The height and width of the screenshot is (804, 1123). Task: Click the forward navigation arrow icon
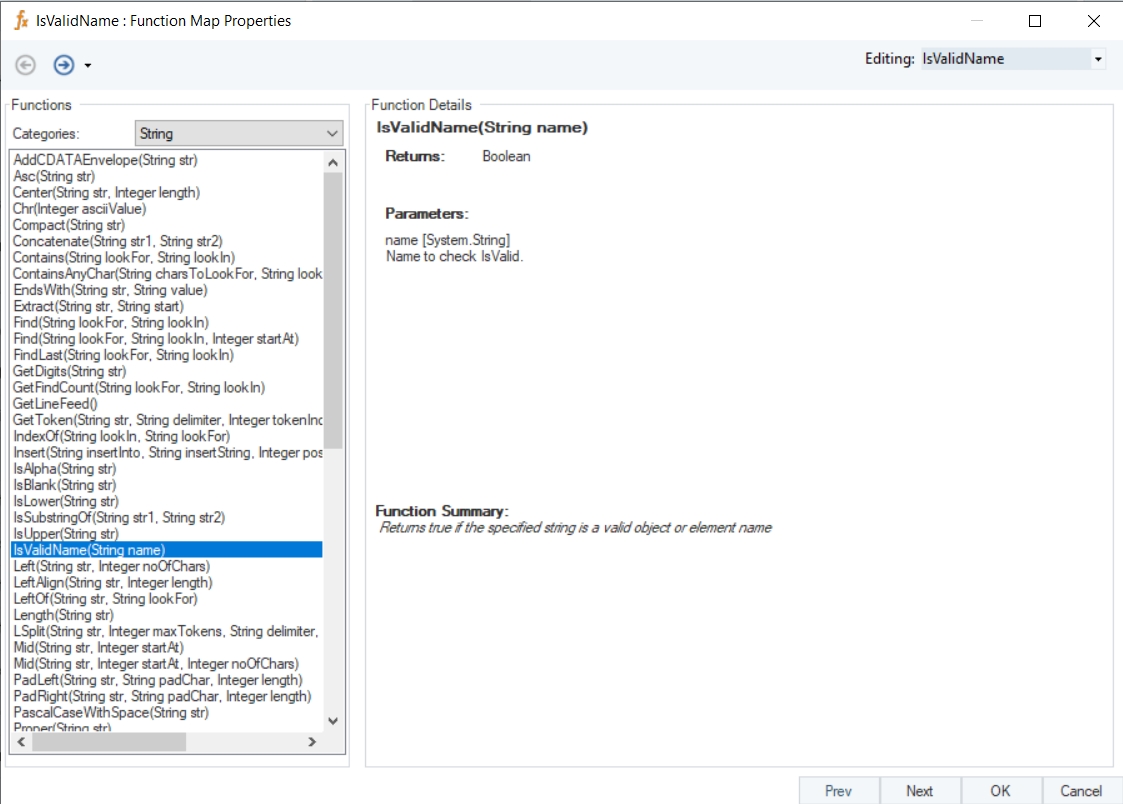click(x=64, y=65)
